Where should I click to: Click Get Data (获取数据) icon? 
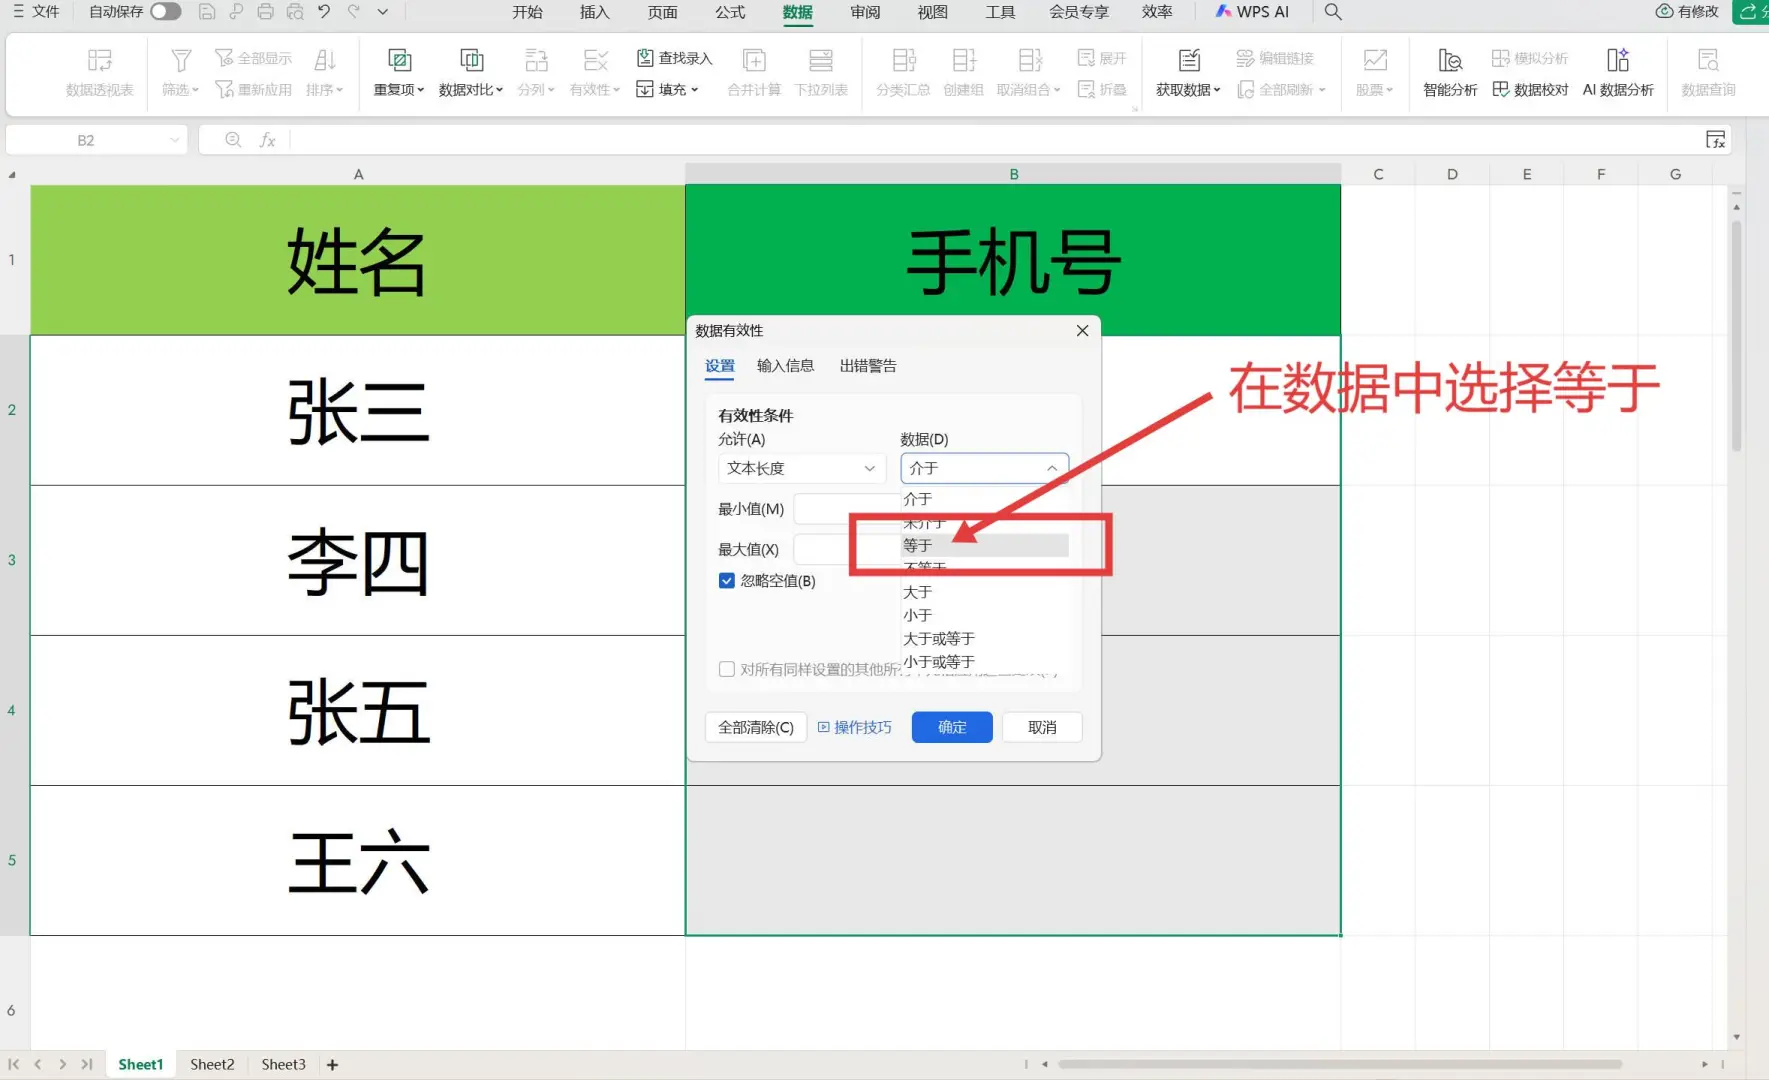coord(1189,61)
